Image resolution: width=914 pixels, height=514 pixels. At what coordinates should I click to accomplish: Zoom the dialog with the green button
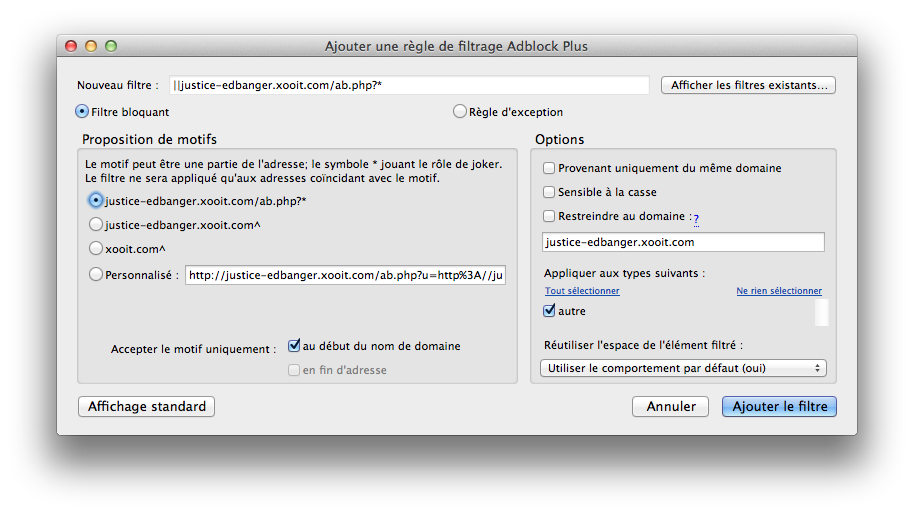pos(111,46)
